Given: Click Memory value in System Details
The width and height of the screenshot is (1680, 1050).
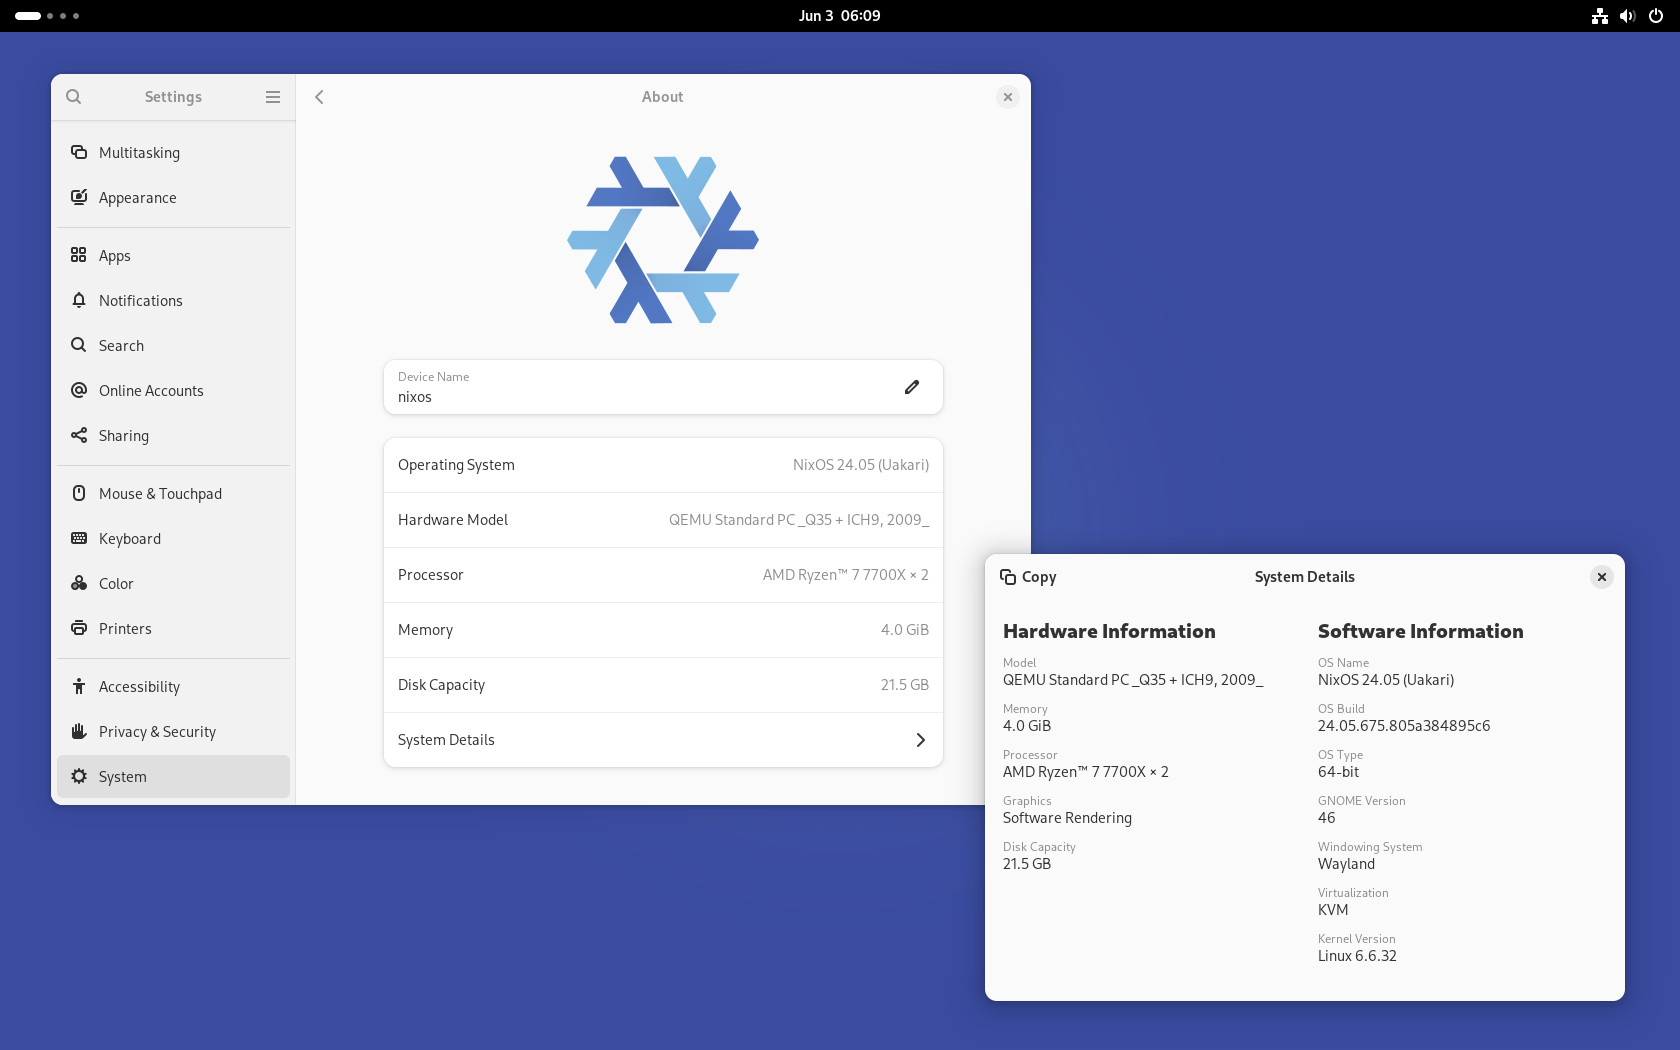Looking at the screenshot, I should pos(1027,726).
